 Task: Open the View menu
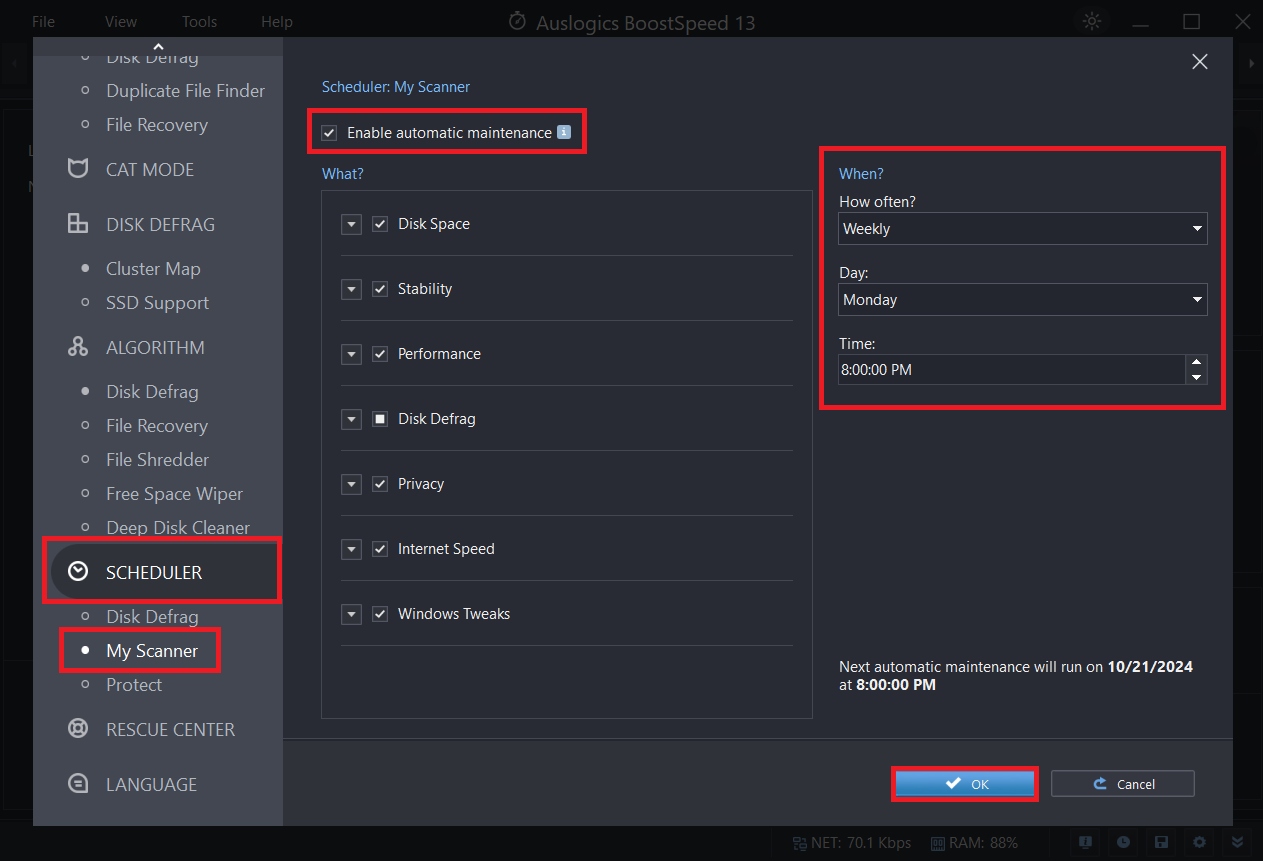click(x=121, y=21)
